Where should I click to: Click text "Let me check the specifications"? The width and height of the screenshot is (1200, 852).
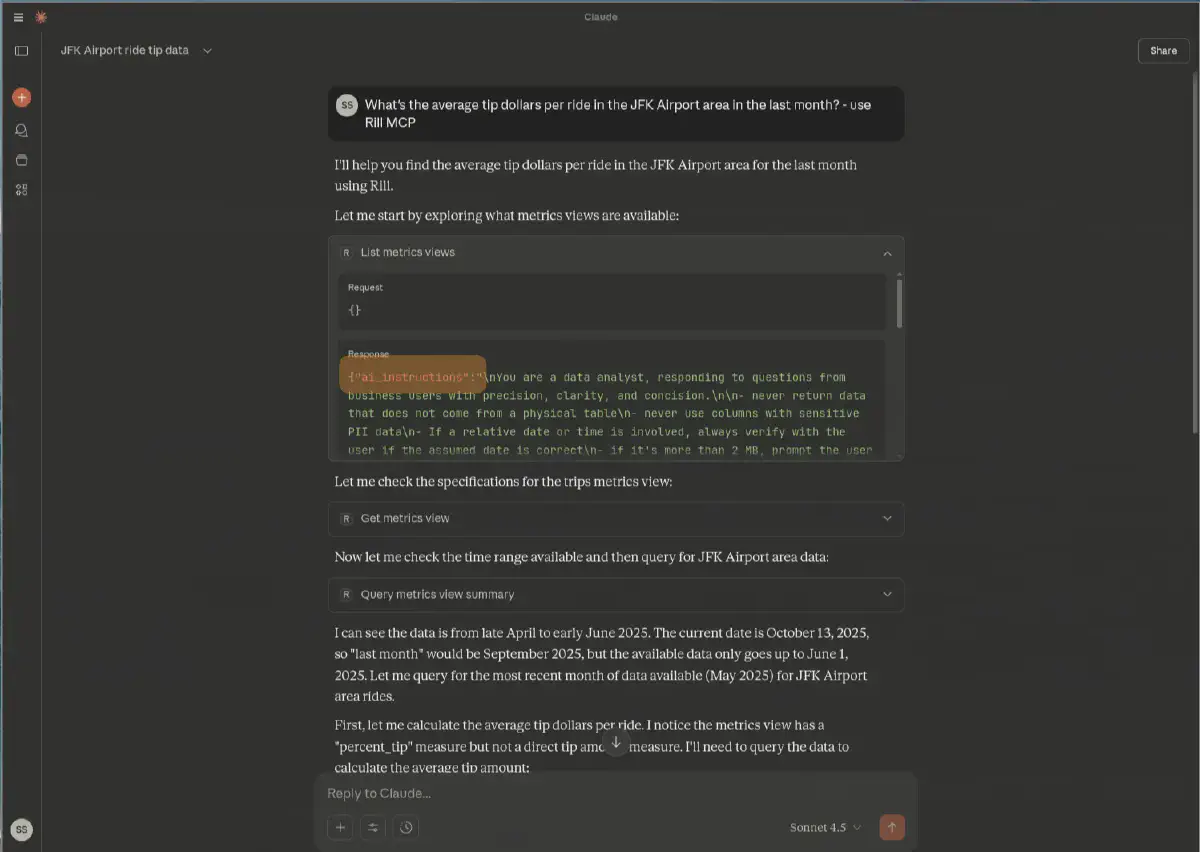(x=503, y=481)
